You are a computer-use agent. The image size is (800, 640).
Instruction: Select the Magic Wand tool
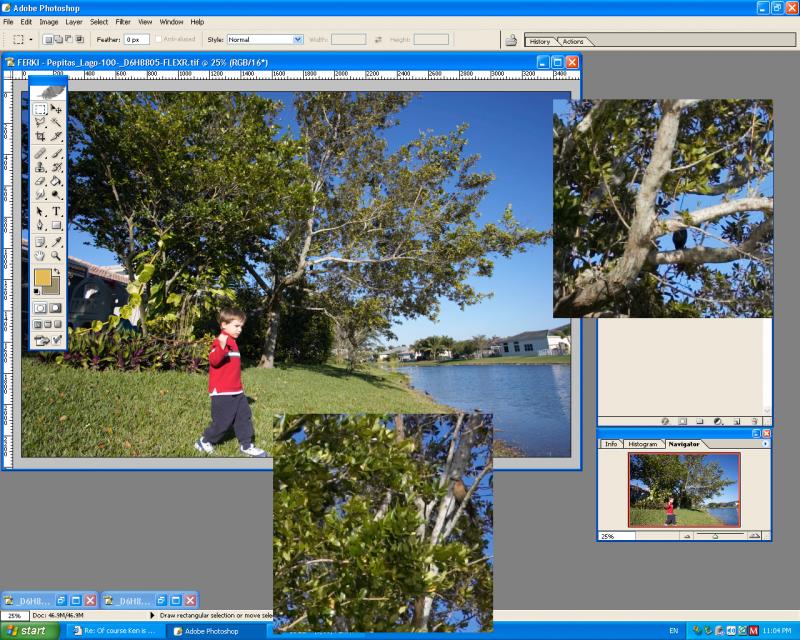[x=56, y=122]
